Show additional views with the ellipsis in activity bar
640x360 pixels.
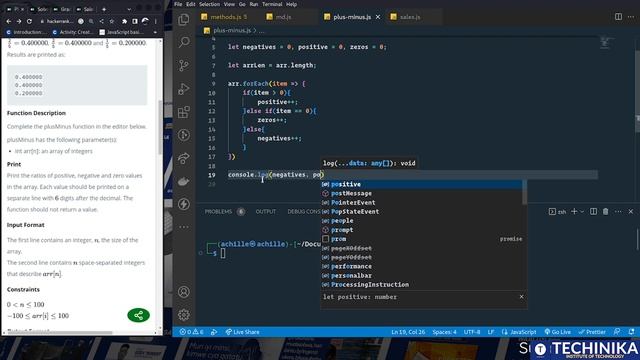click(x=184, y=227)
